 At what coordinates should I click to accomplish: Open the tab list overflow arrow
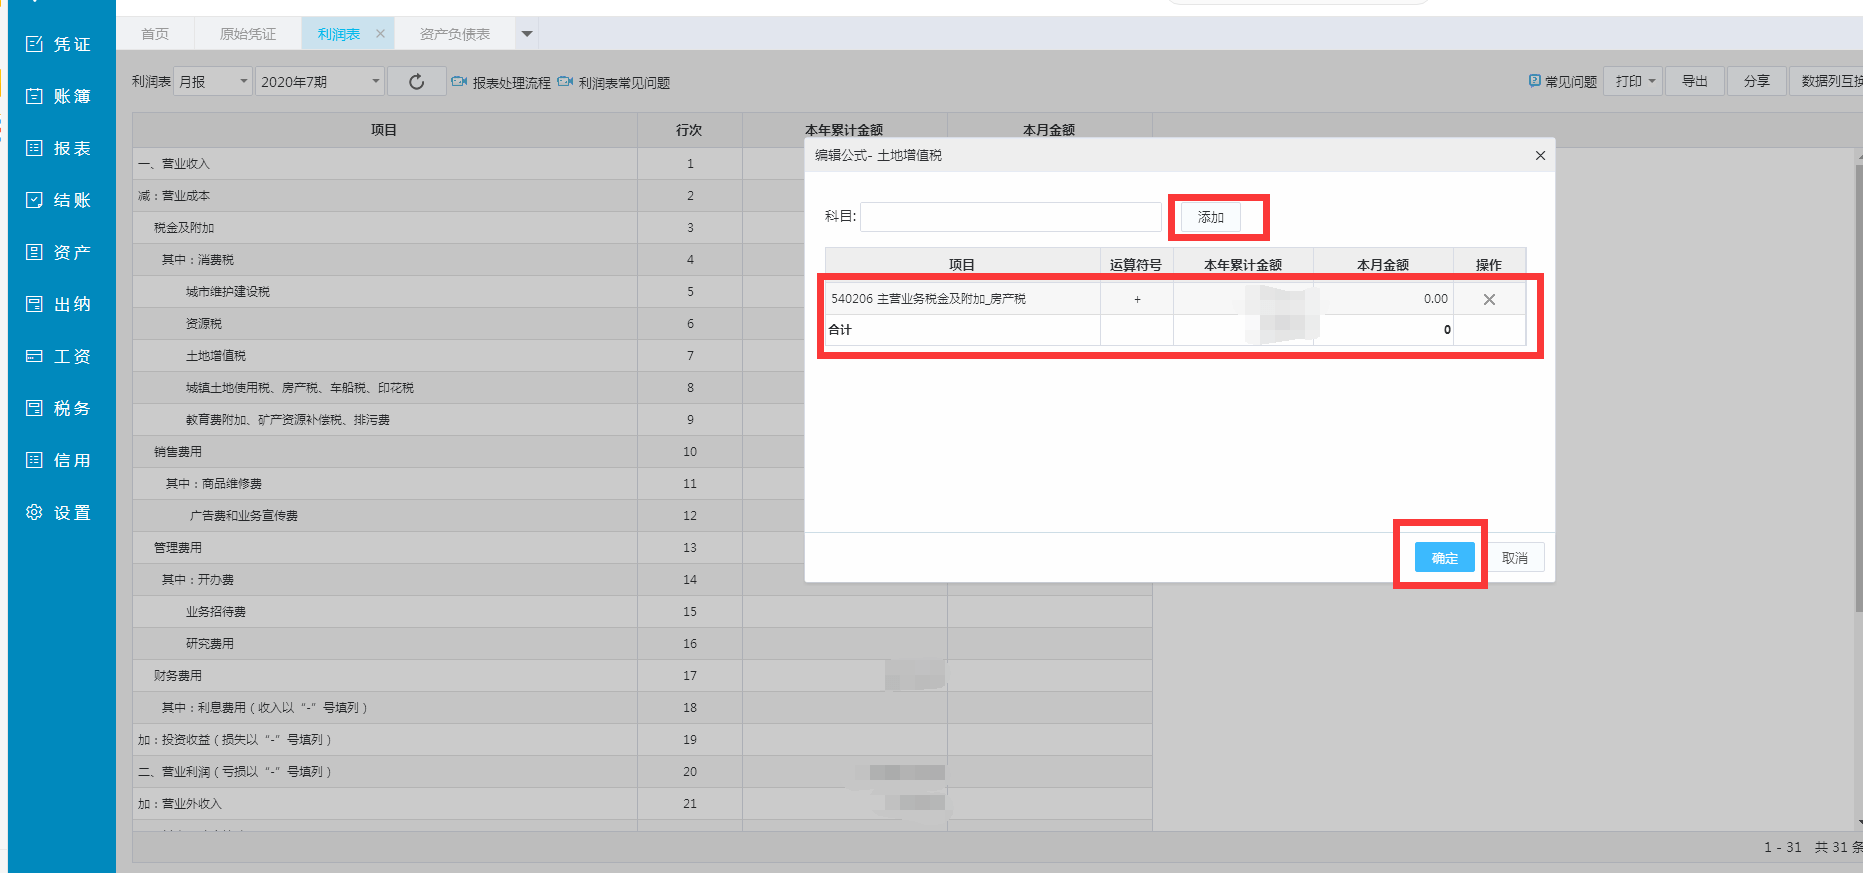pos(527,34)
